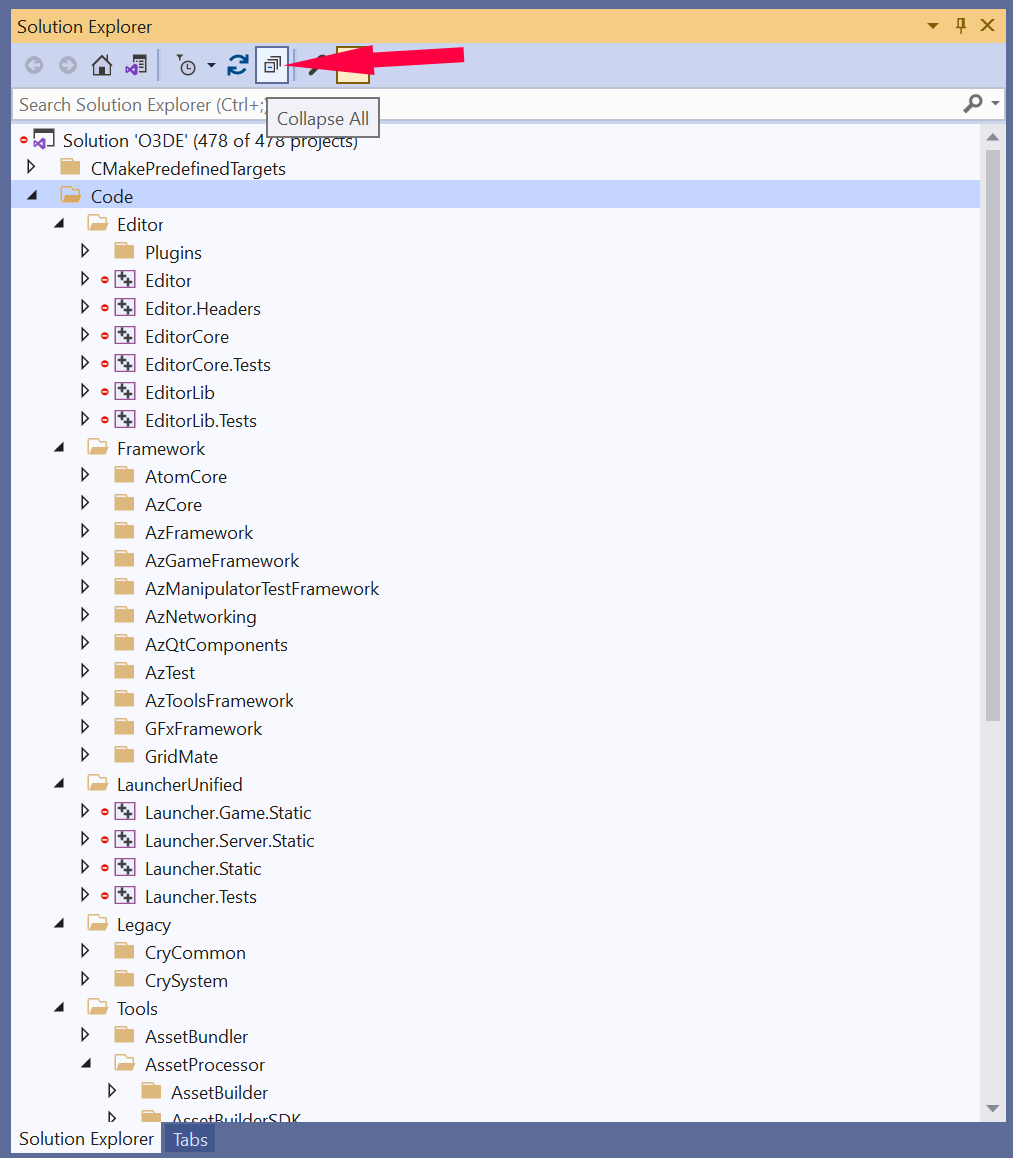This screenshot has width=1013, height=1158.
Task: Click the Solution 'O3DE' icon
Action: click(x=44, y=140)
